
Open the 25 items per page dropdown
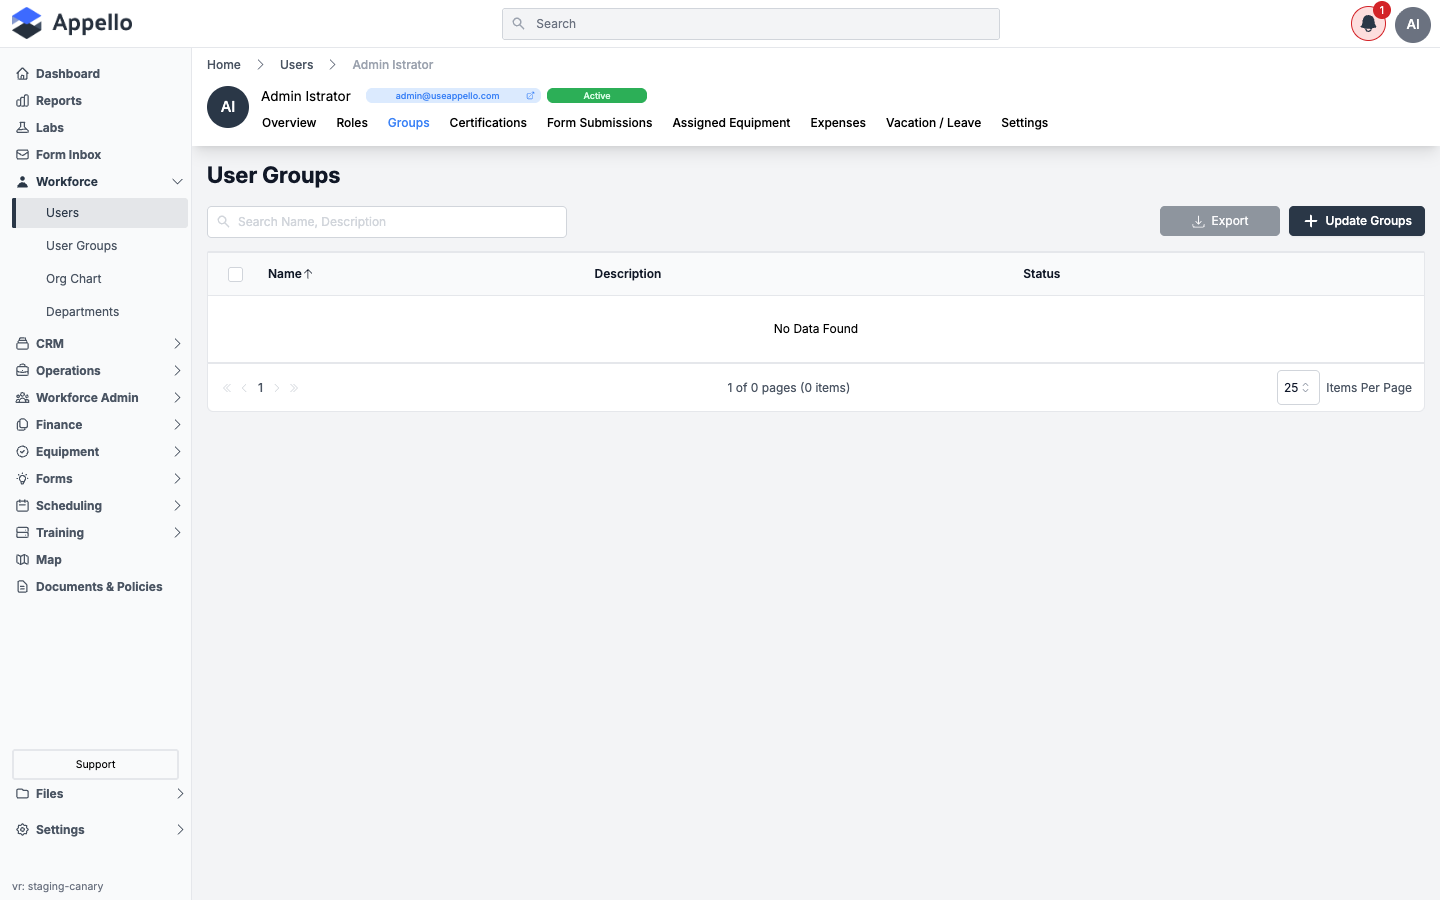[1298, 388]
